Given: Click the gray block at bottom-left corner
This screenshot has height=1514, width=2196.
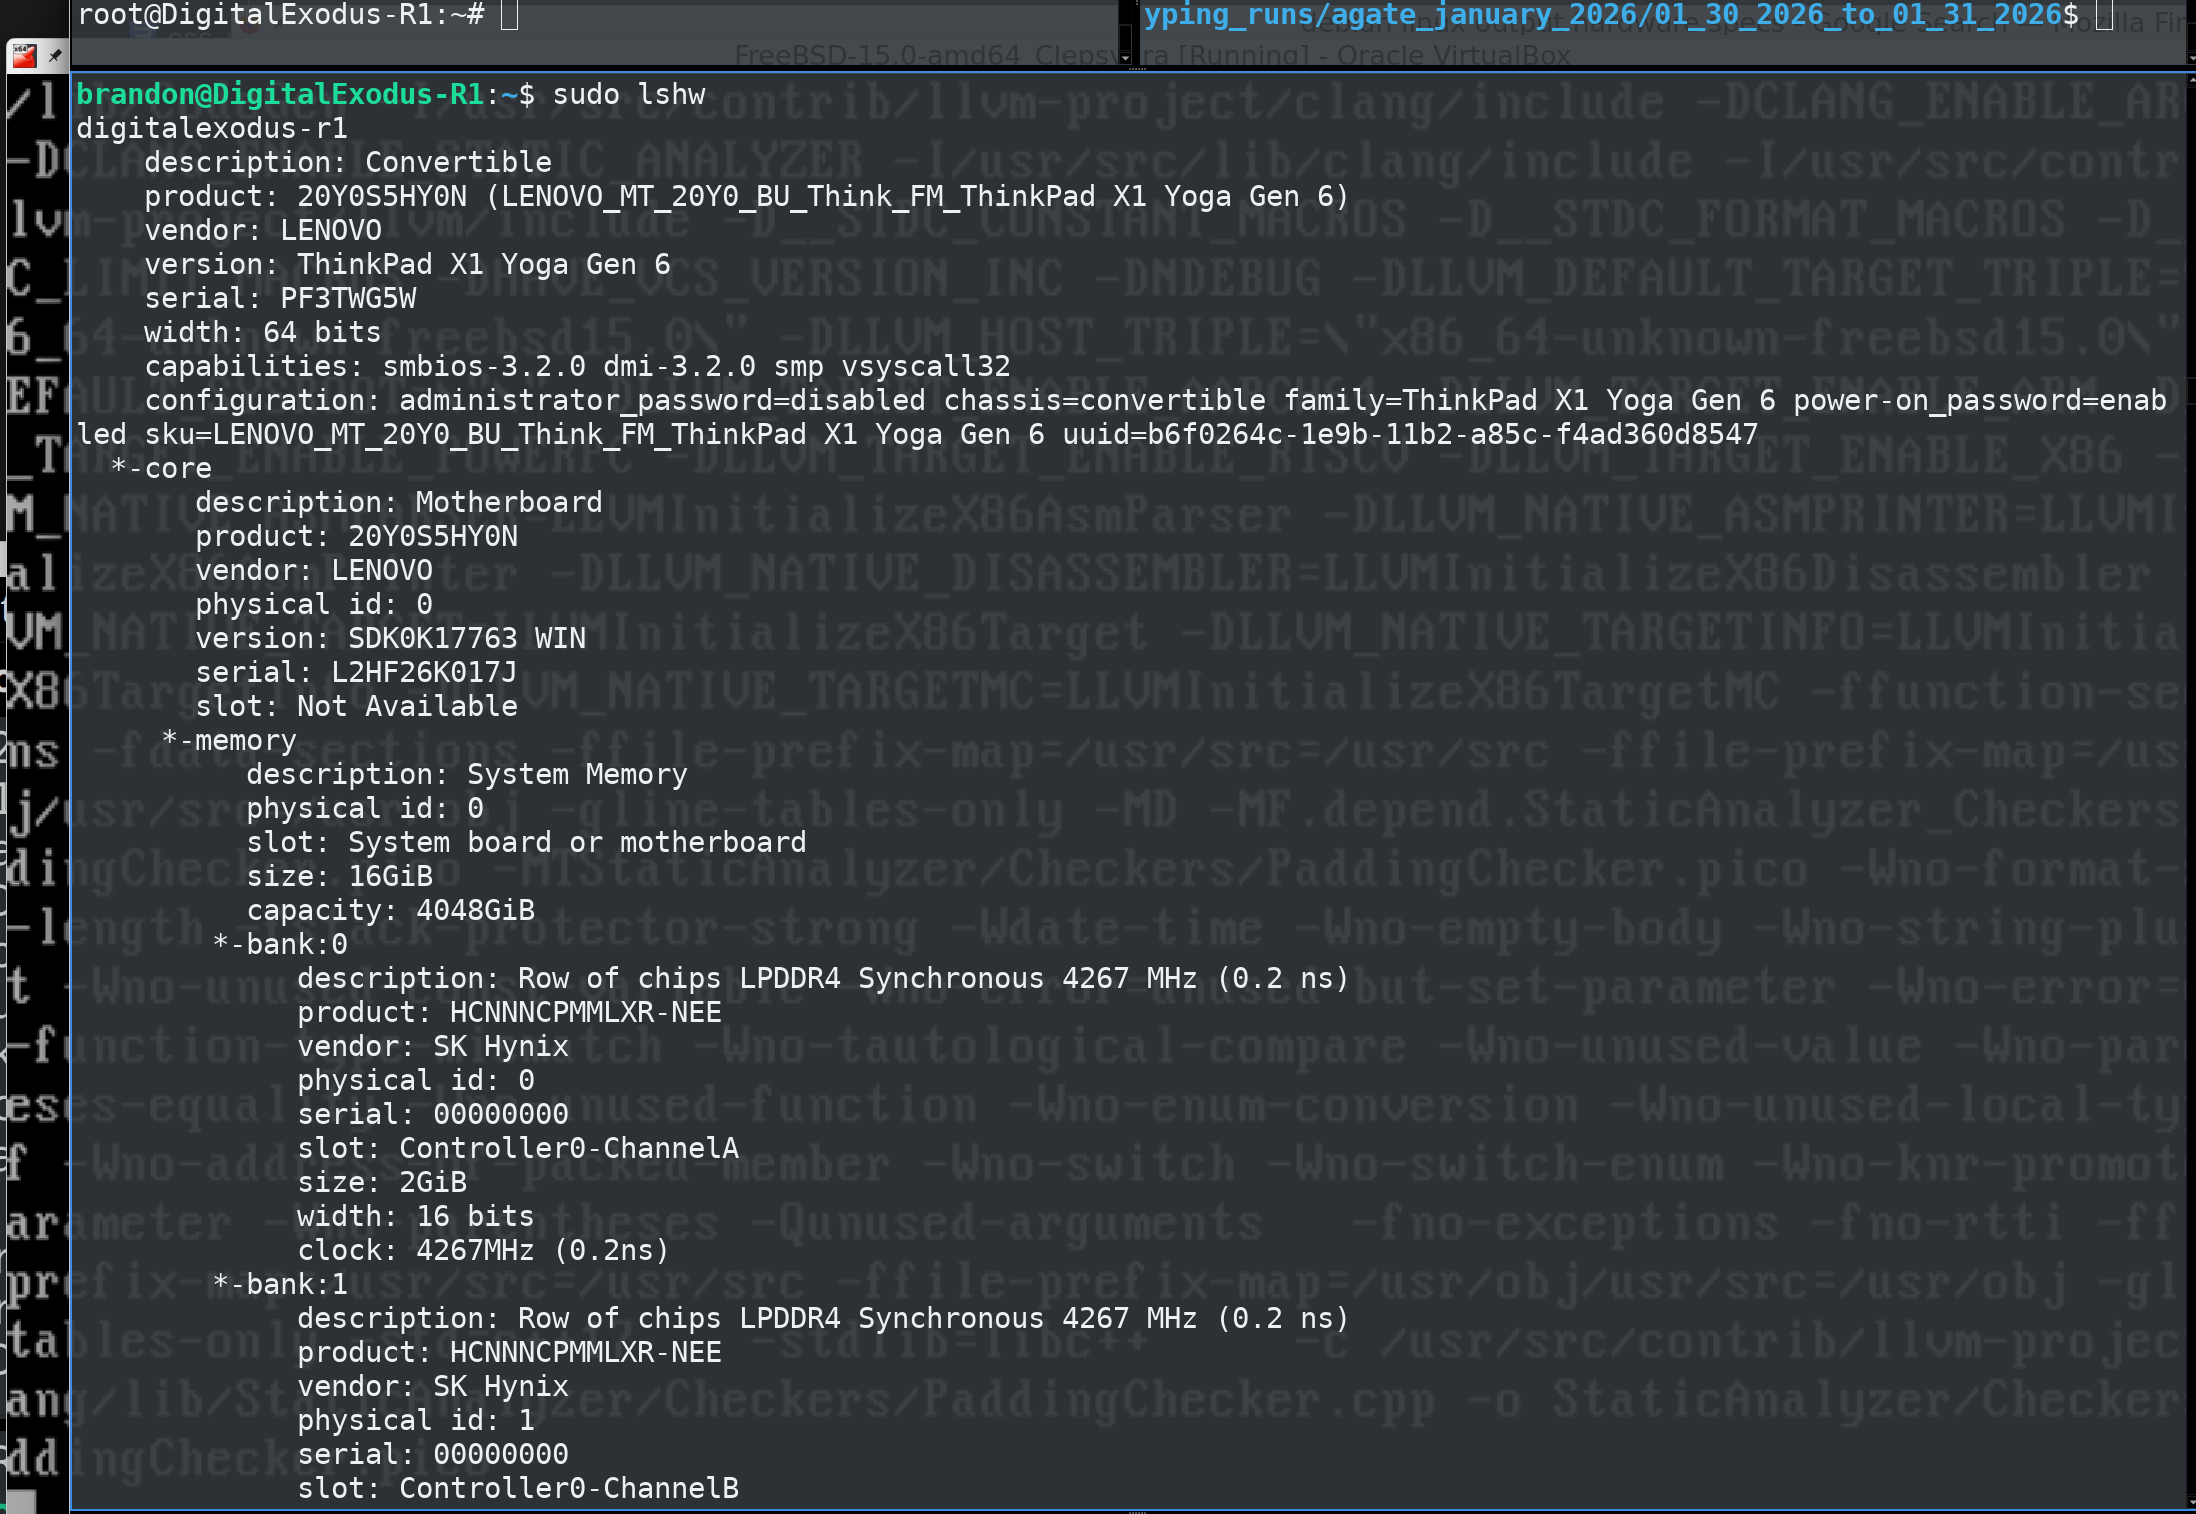Looking at the screenshot, I should tap(20, 1502).
